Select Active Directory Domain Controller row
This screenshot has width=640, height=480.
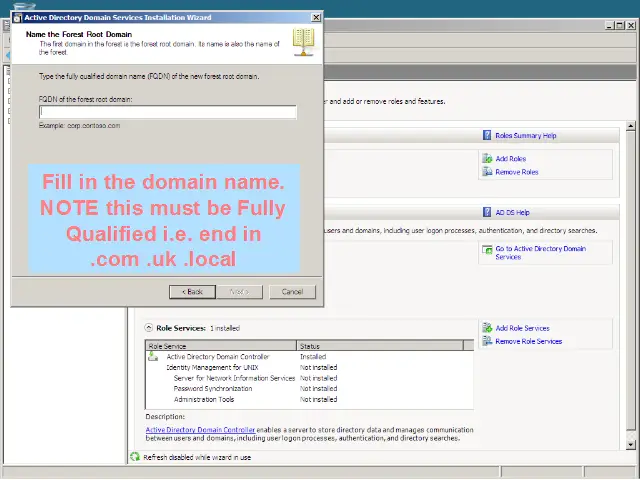tap(309, 357)
